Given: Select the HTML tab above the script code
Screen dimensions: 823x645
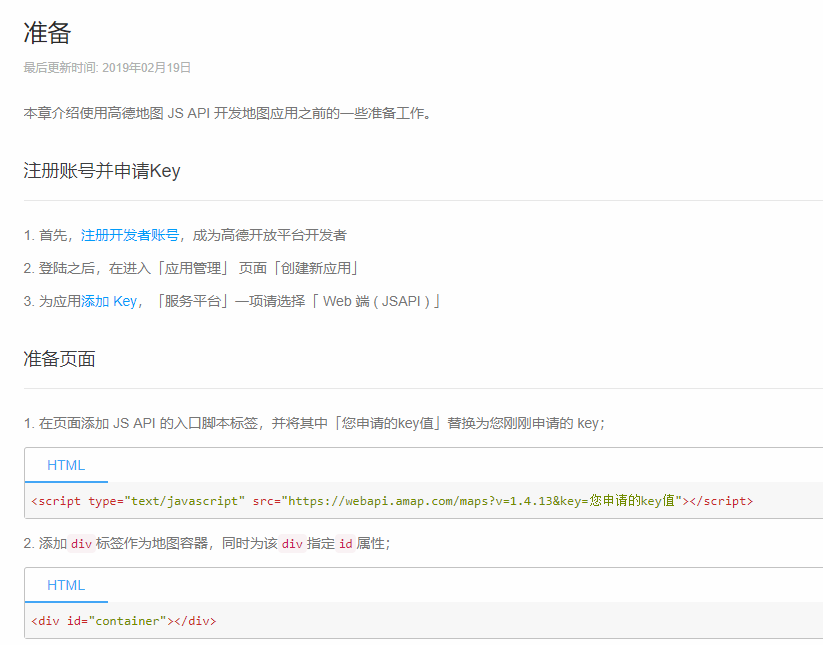Looking at the screenshot, I should click(x=66, y=466).
